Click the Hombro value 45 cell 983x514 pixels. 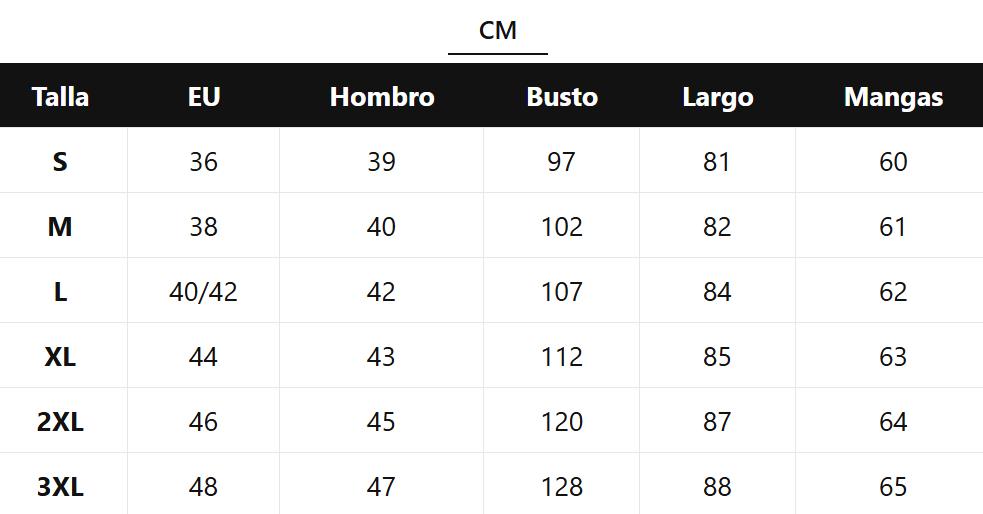click(x=382, y=422)
